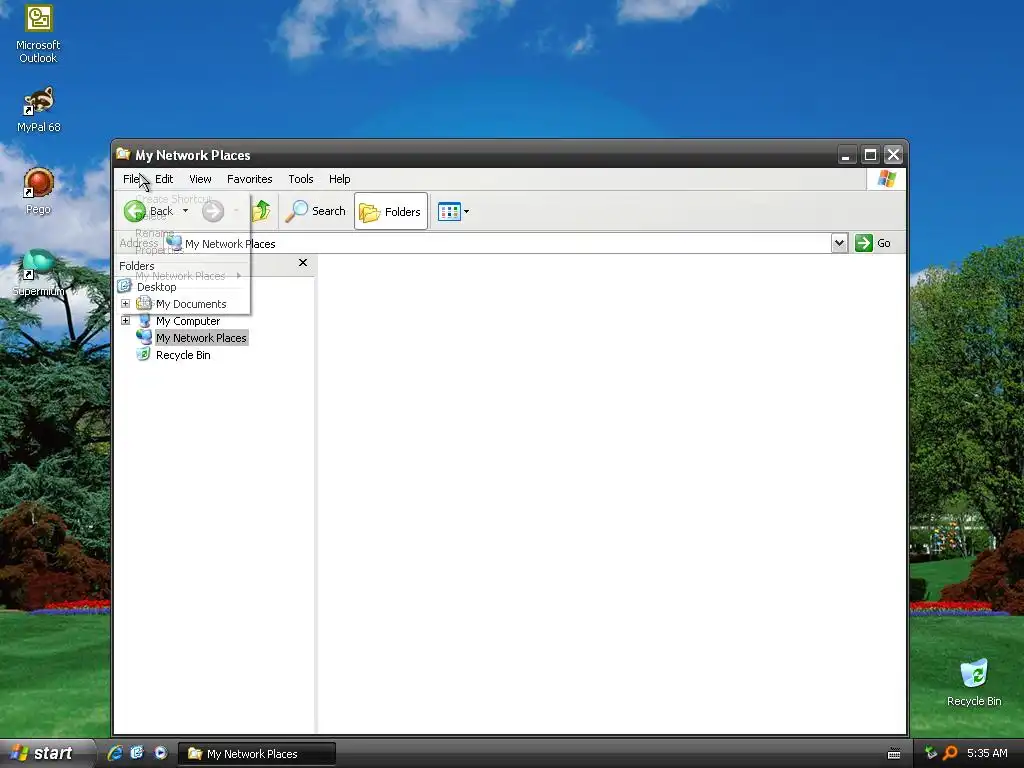Open the Views dropdown in the toolbar
Viewport: 1024px width, 768px height.
click(453, 212)
